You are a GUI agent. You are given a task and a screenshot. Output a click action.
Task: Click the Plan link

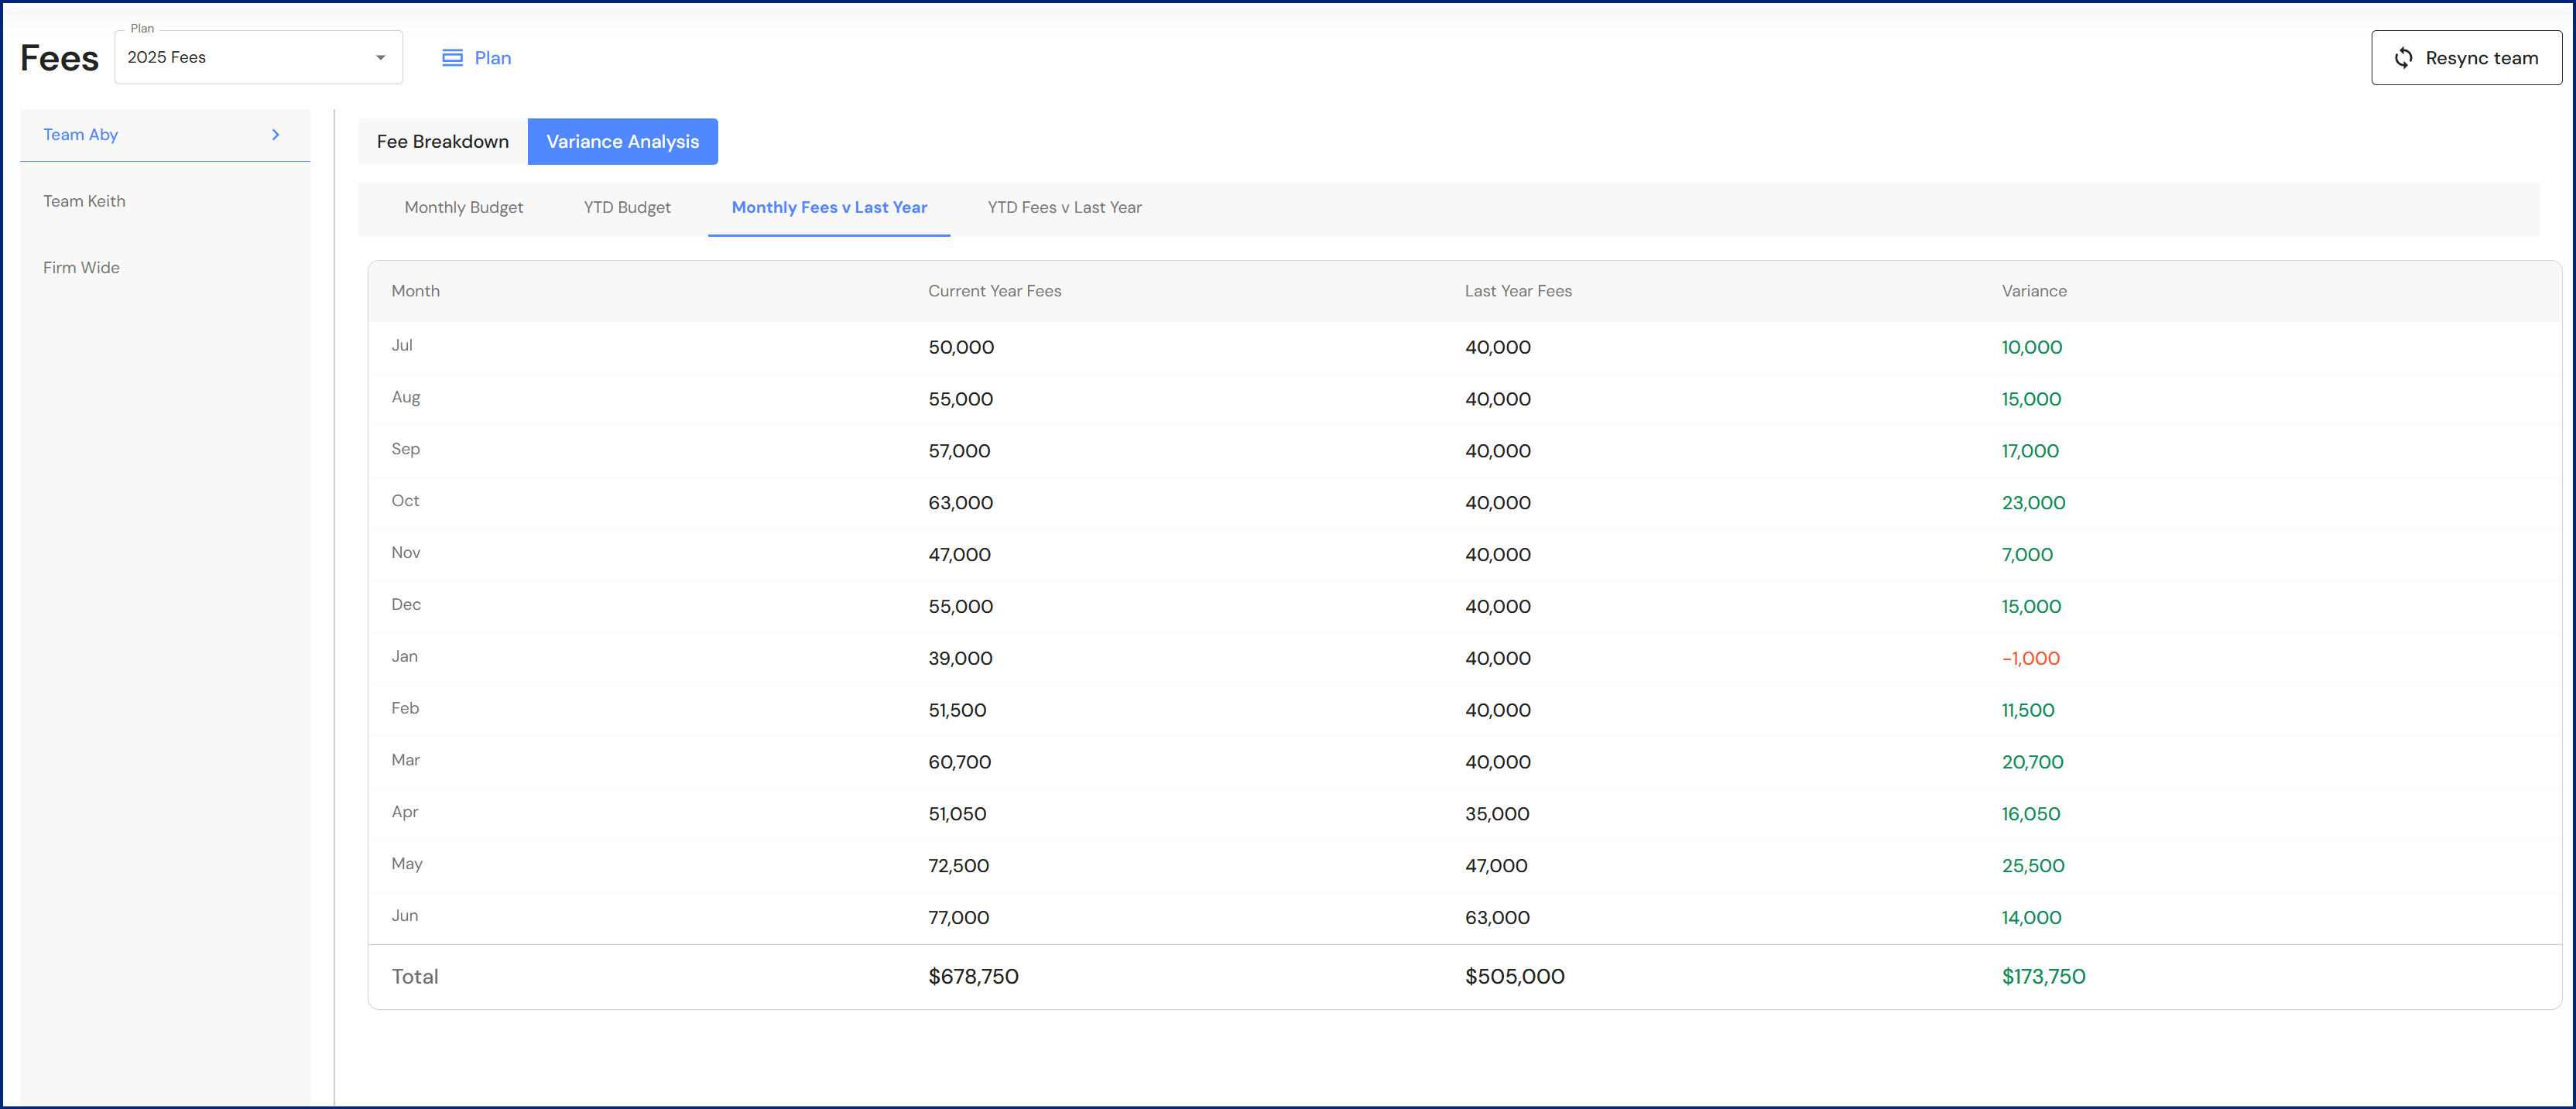(x=492, y=58)
